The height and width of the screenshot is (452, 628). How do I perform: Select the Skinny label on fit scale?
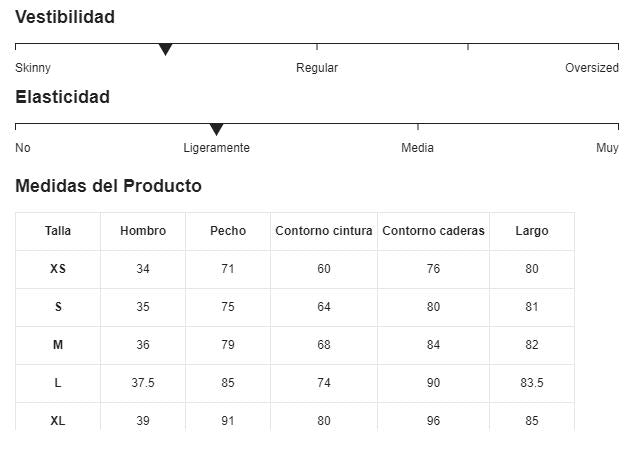coord(33,68)
